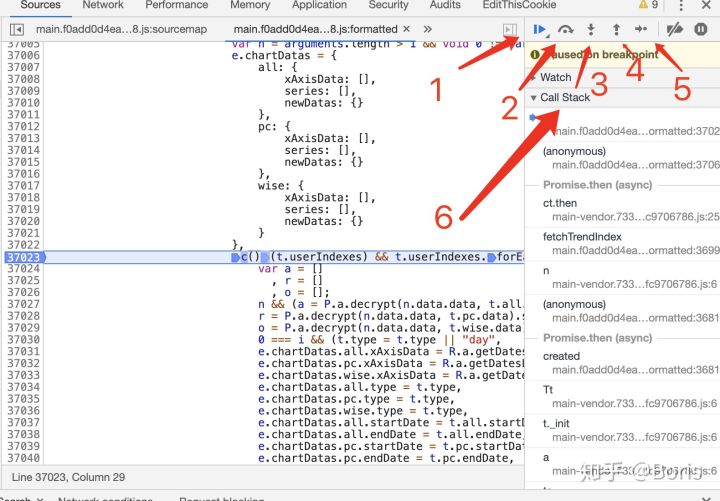Click 'Line 37023, Column 29' status text
The height and width of the screenshot is (501, 720).
[x=68, y=477]
